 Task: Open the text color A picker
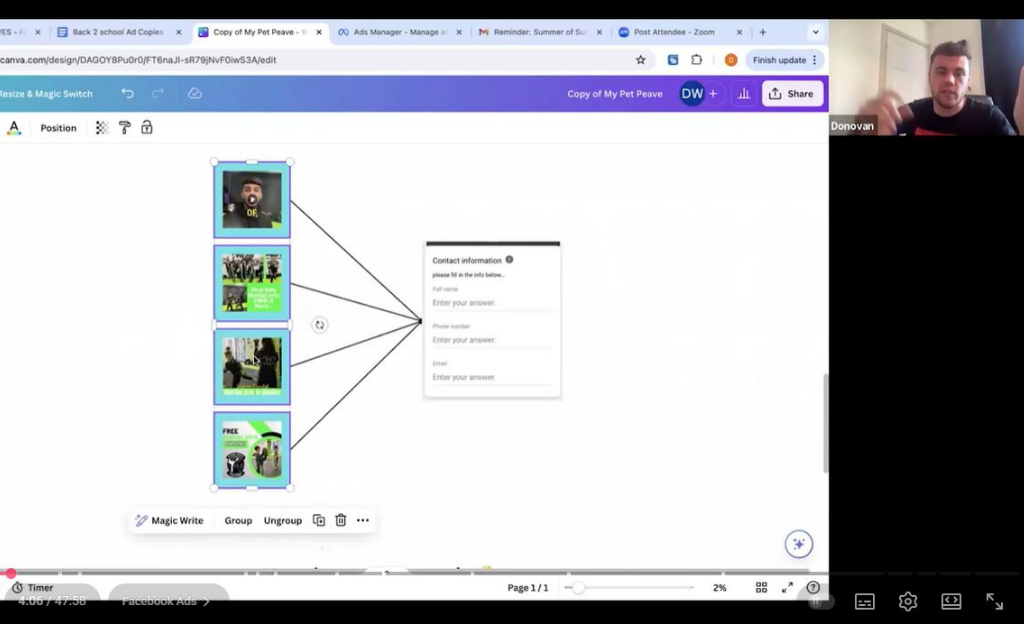pos(14,128)
